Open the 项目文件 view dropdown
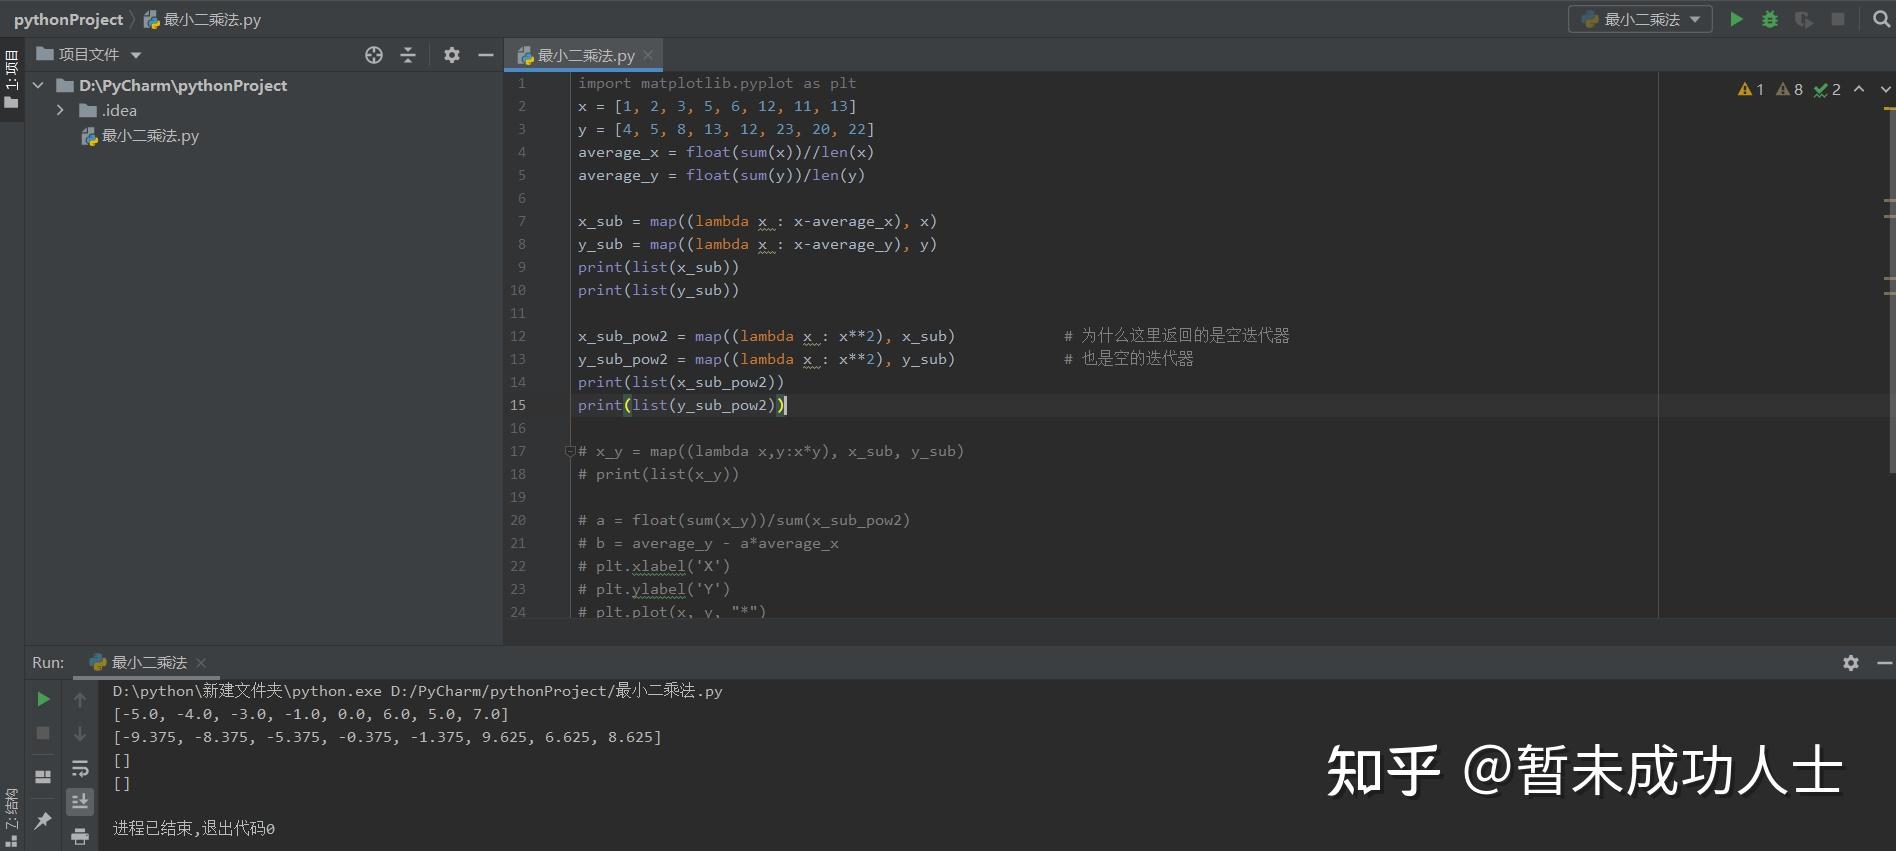Viewport: 1896px width, 851px height. click(x=89, y=55)
